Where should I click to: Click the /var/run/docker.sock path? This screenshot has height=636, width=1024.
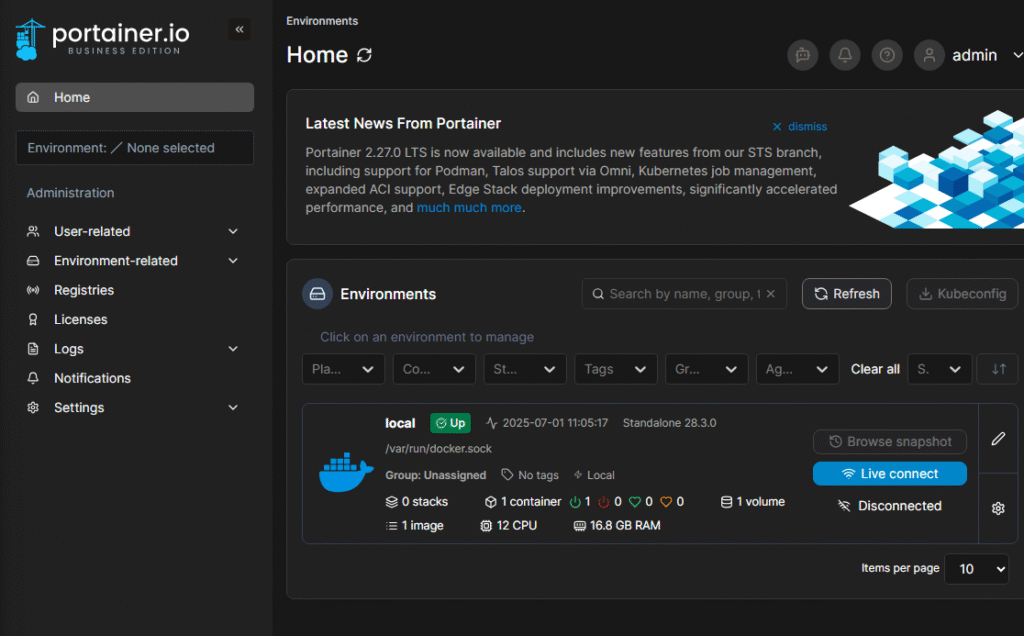click(x=438, y=449)
